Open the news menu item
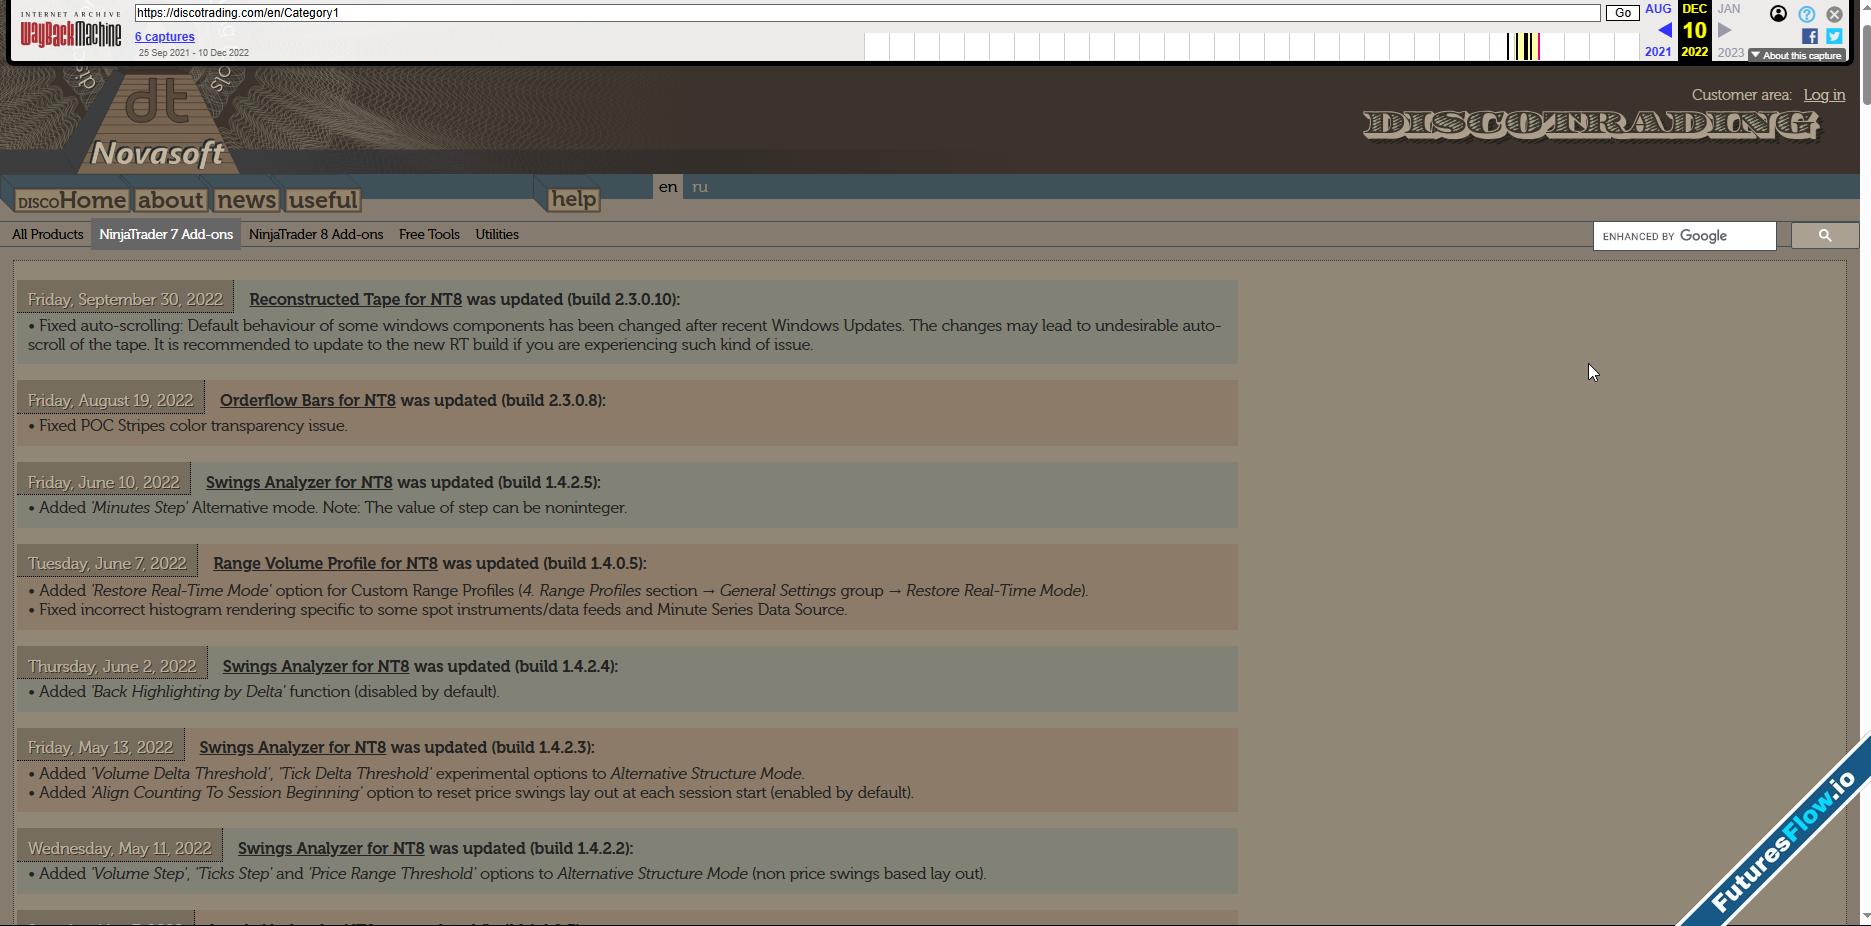 click(x=246, y=200)
